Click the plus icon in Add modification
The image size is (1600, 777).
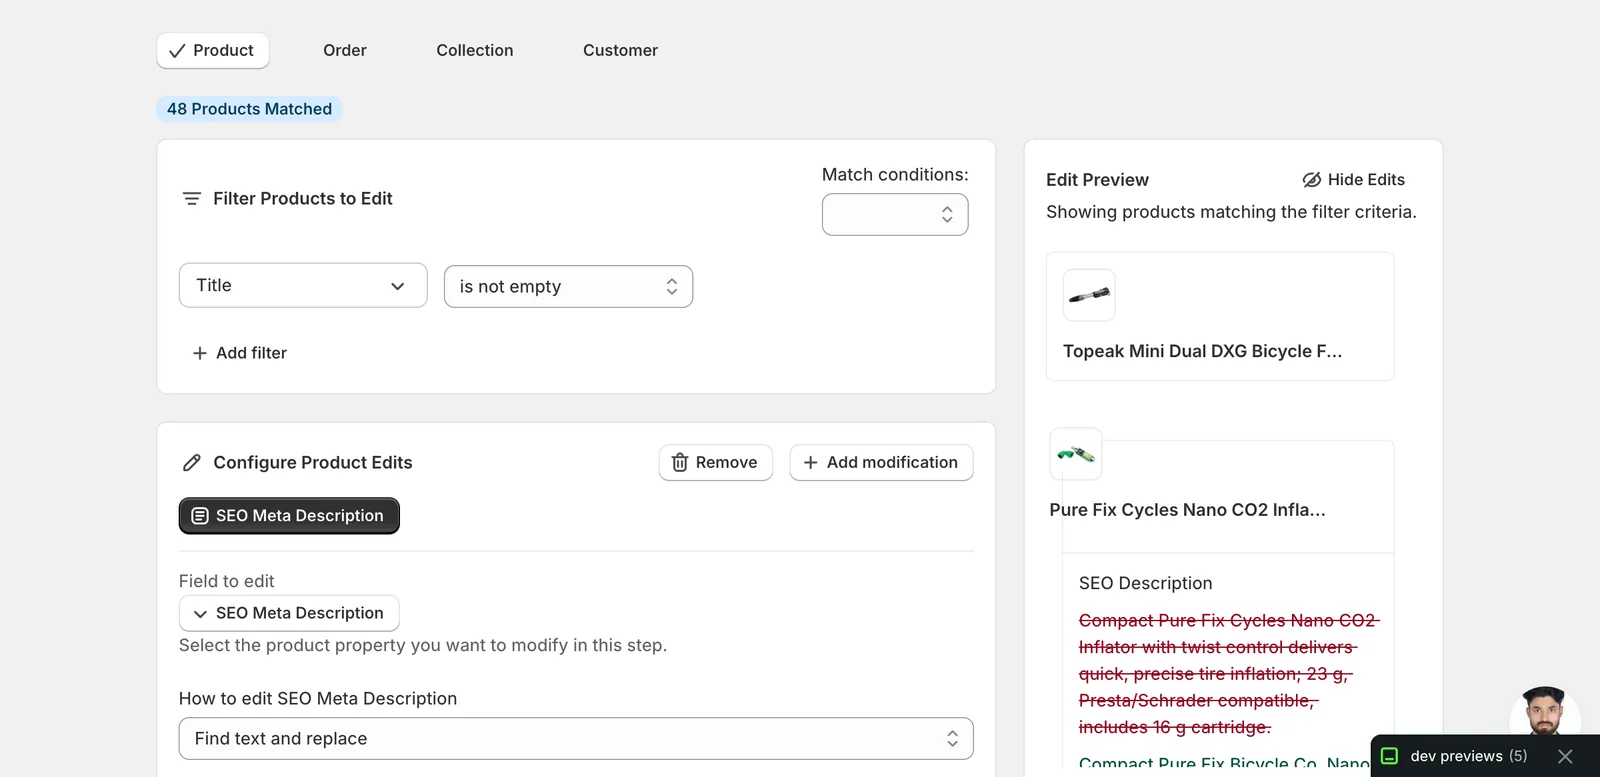(x=811, y=463)
